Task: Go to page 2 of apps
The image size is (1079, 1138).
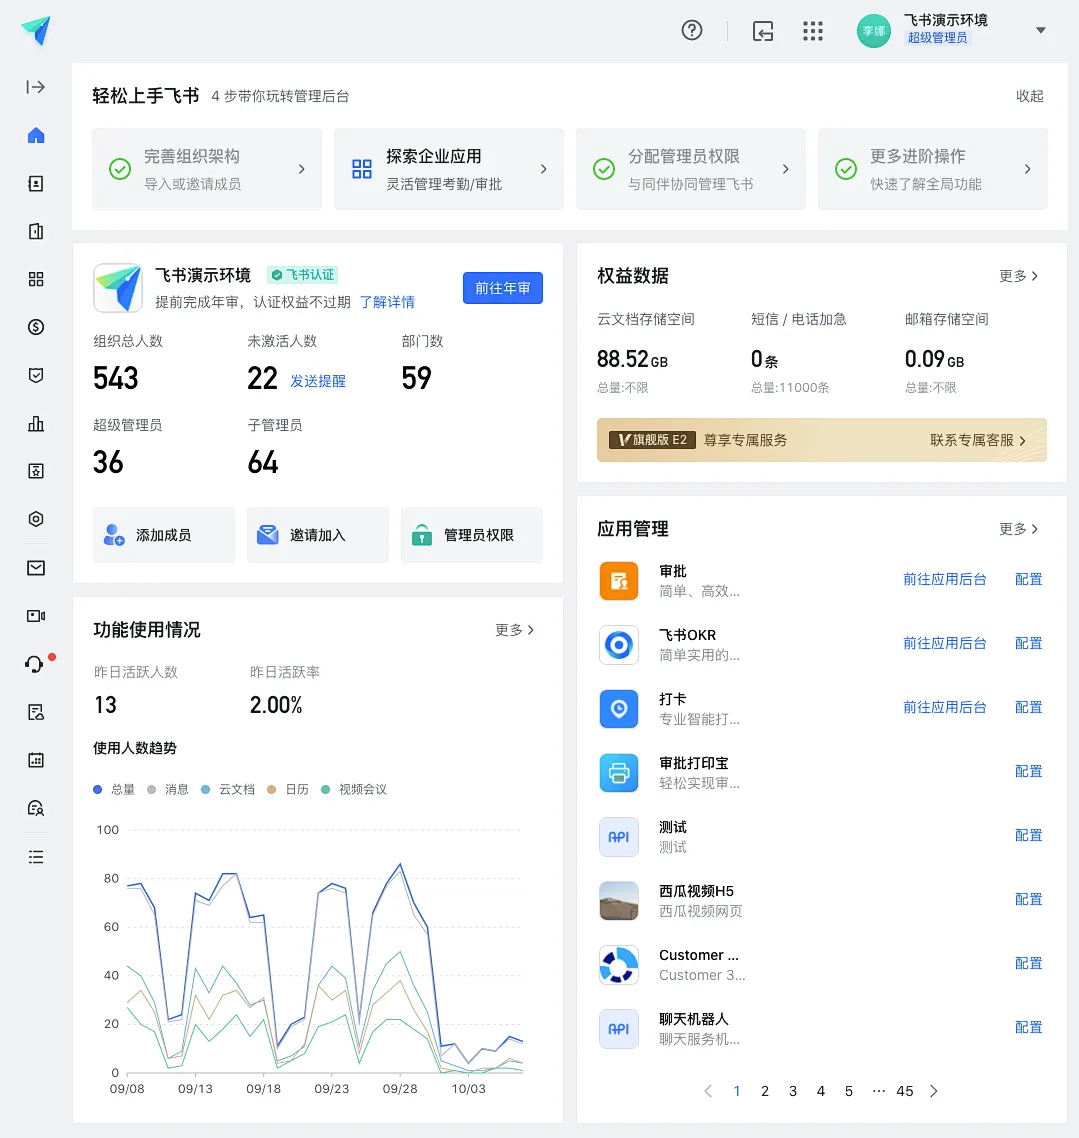Action: (x=765, y=1092)
